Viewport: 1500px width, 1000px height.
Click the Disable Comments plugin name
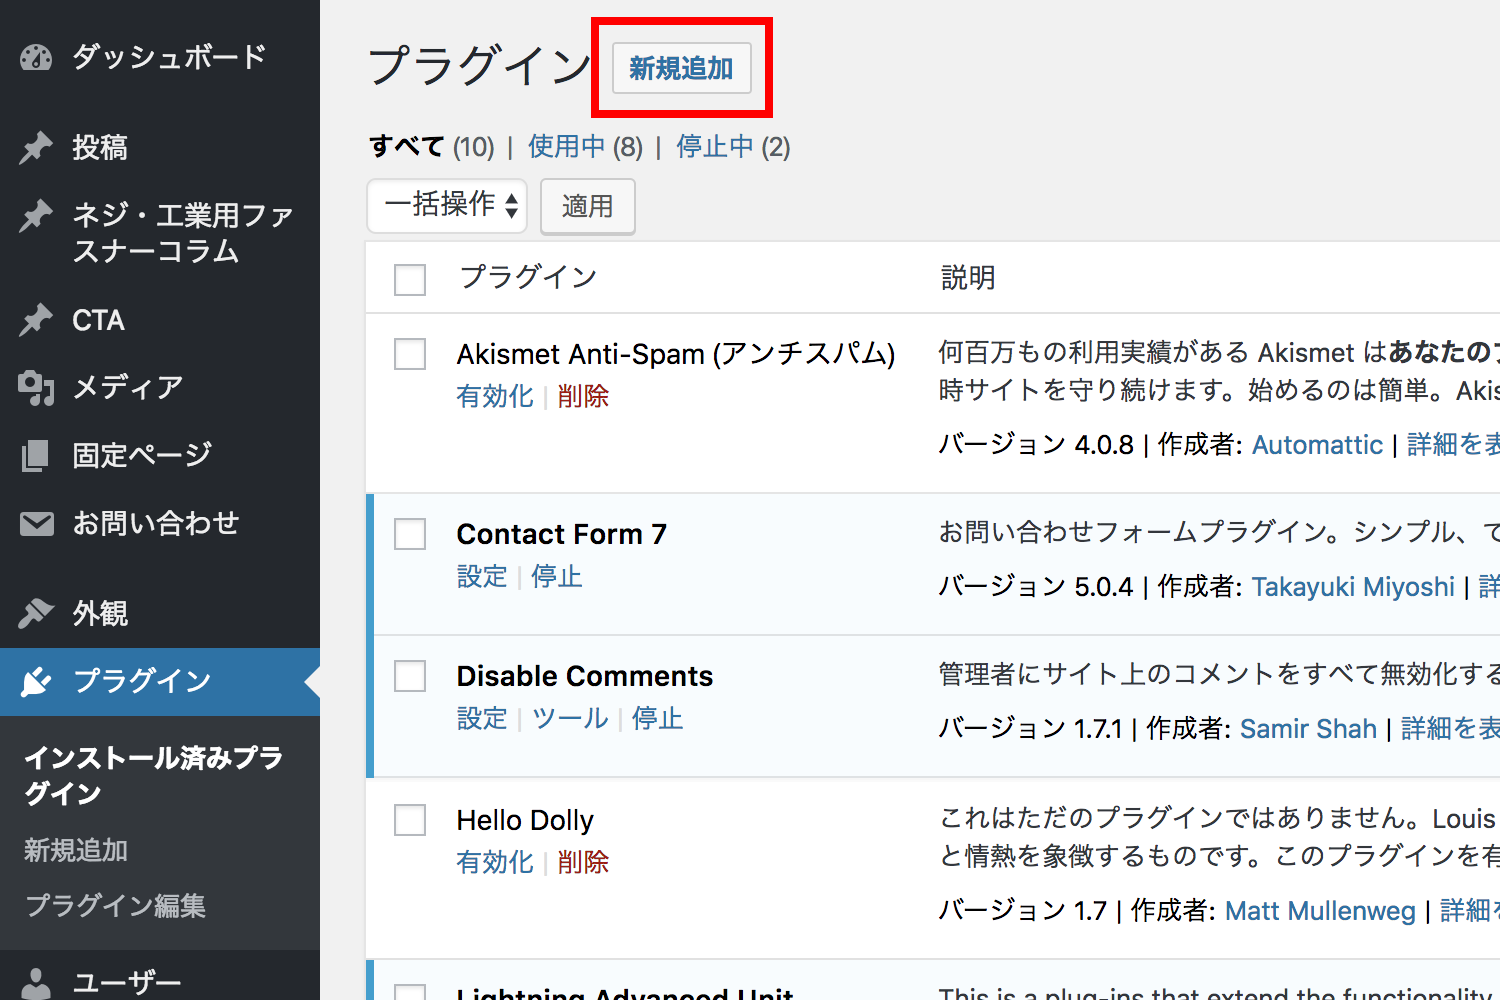pos(585,677)
